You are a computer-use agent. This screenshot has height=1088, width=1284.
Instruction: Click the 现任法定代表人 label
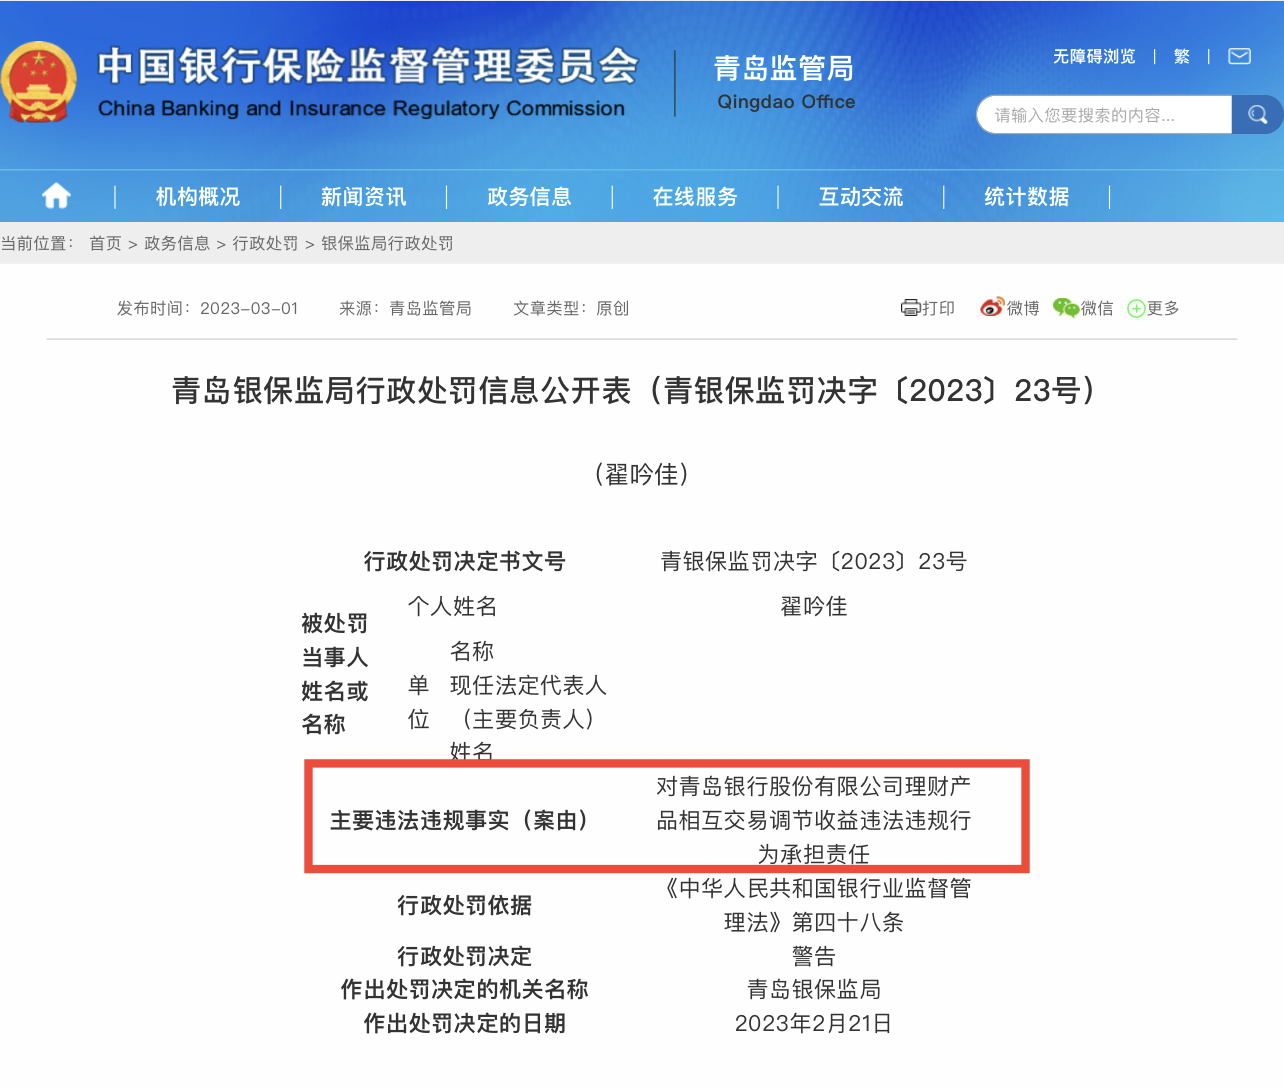tap(528, 685)
